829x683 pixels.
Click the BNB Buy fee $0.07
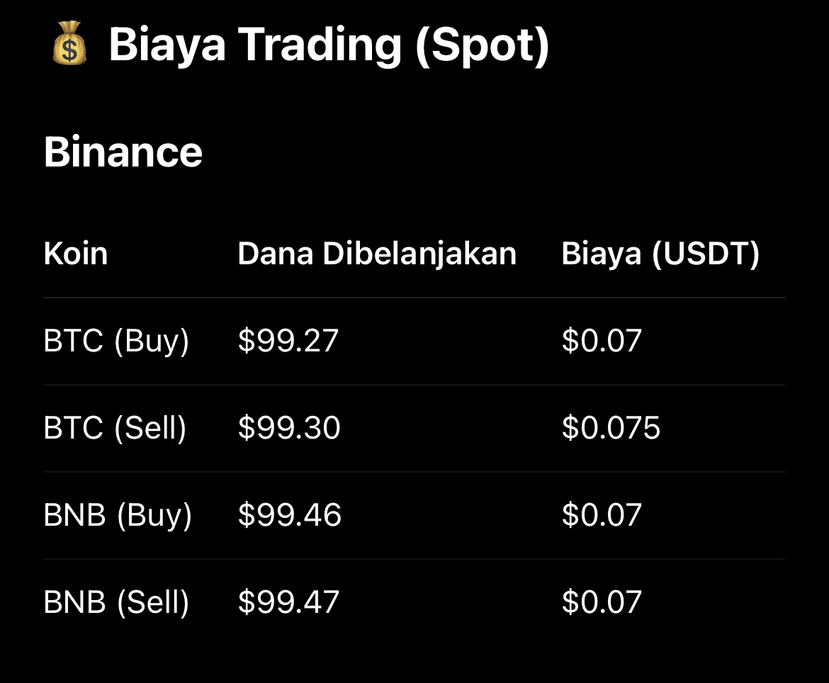click(x=602, y=514)
